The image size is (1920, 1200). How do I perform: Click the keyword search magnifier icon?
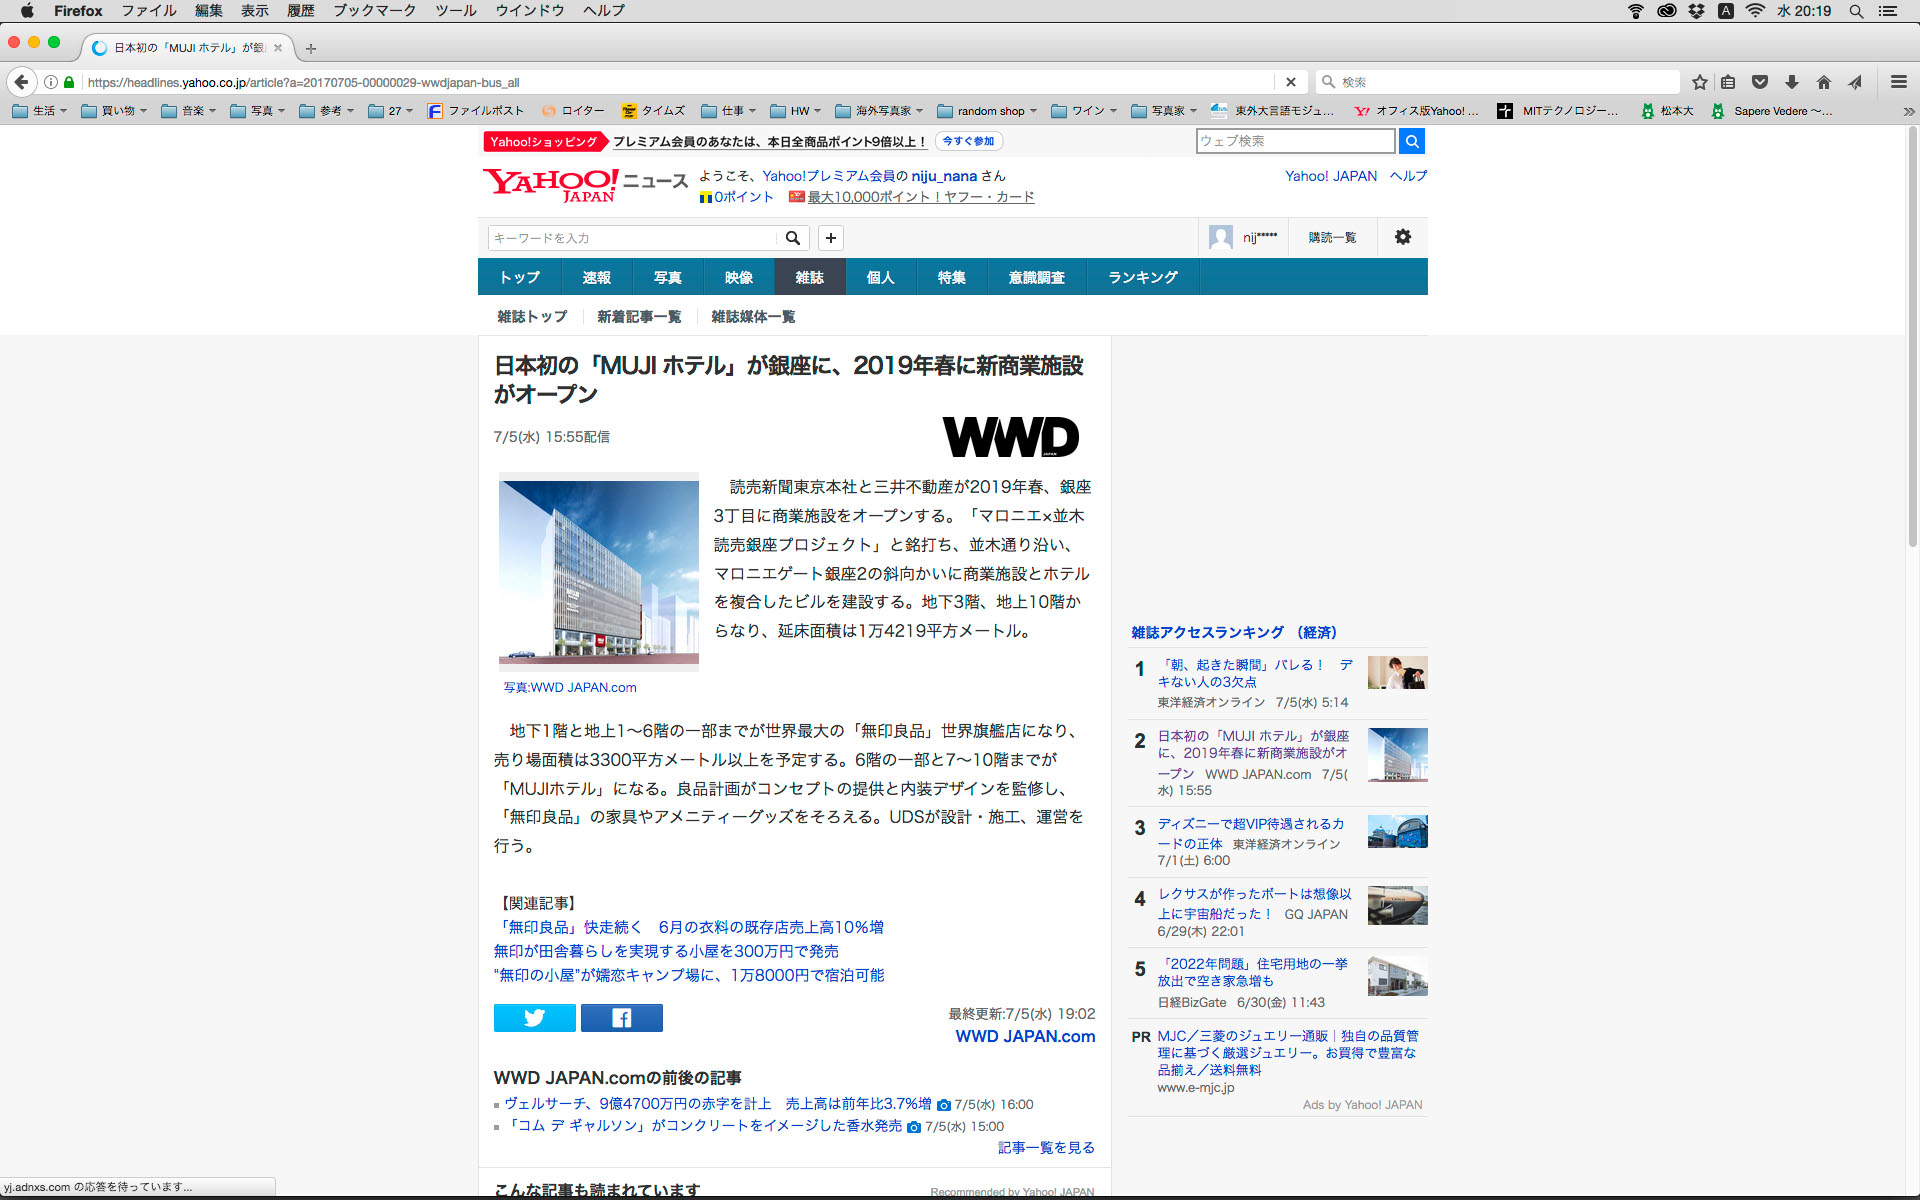click(792, 238)
